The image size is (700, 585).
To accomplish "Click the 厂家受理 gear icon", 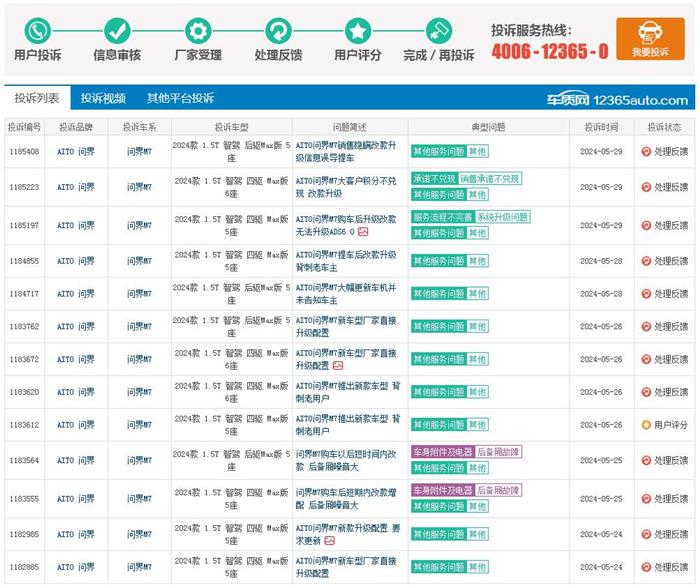I will (198, 31).
